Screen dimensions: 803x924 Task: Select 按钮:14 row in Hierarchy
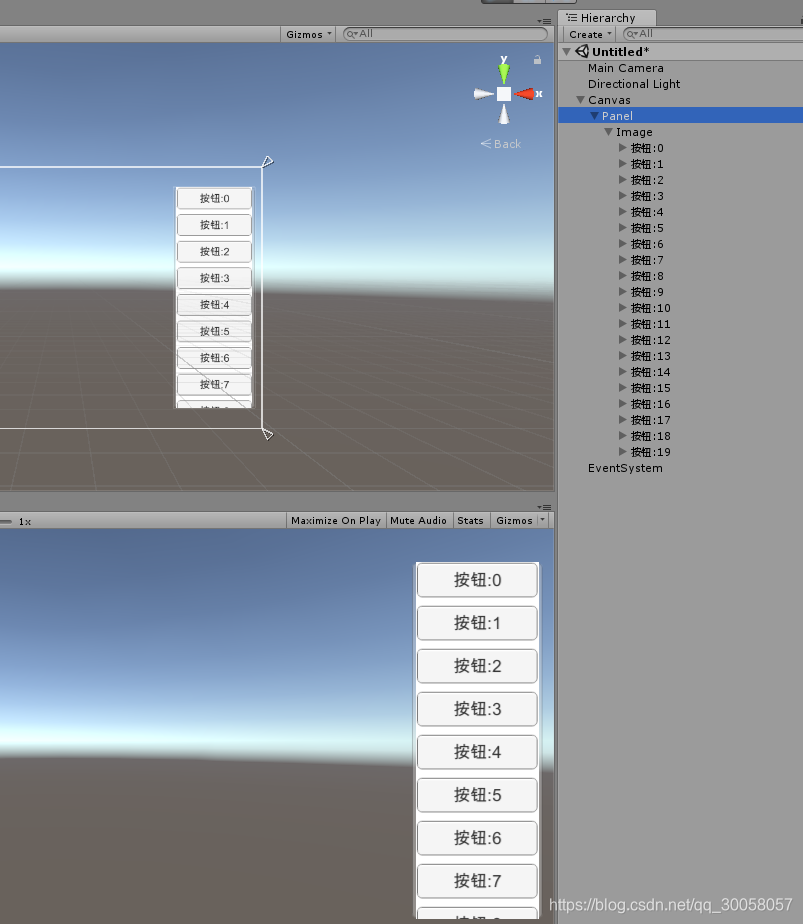pyautogui.click(x=680, y=372)
